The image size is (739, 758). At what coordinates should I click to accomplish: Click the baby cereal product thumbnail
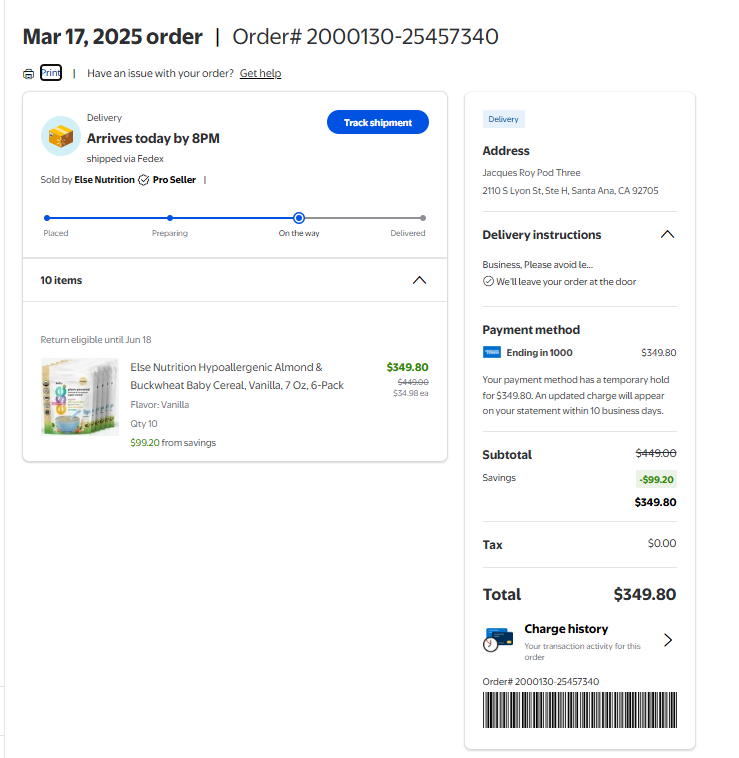(x=80, y=397)
